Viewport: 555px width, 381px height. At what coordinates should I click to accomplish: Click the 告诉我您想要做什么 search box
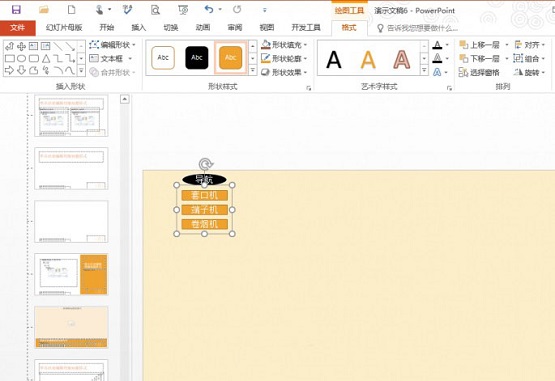(418, 28)
